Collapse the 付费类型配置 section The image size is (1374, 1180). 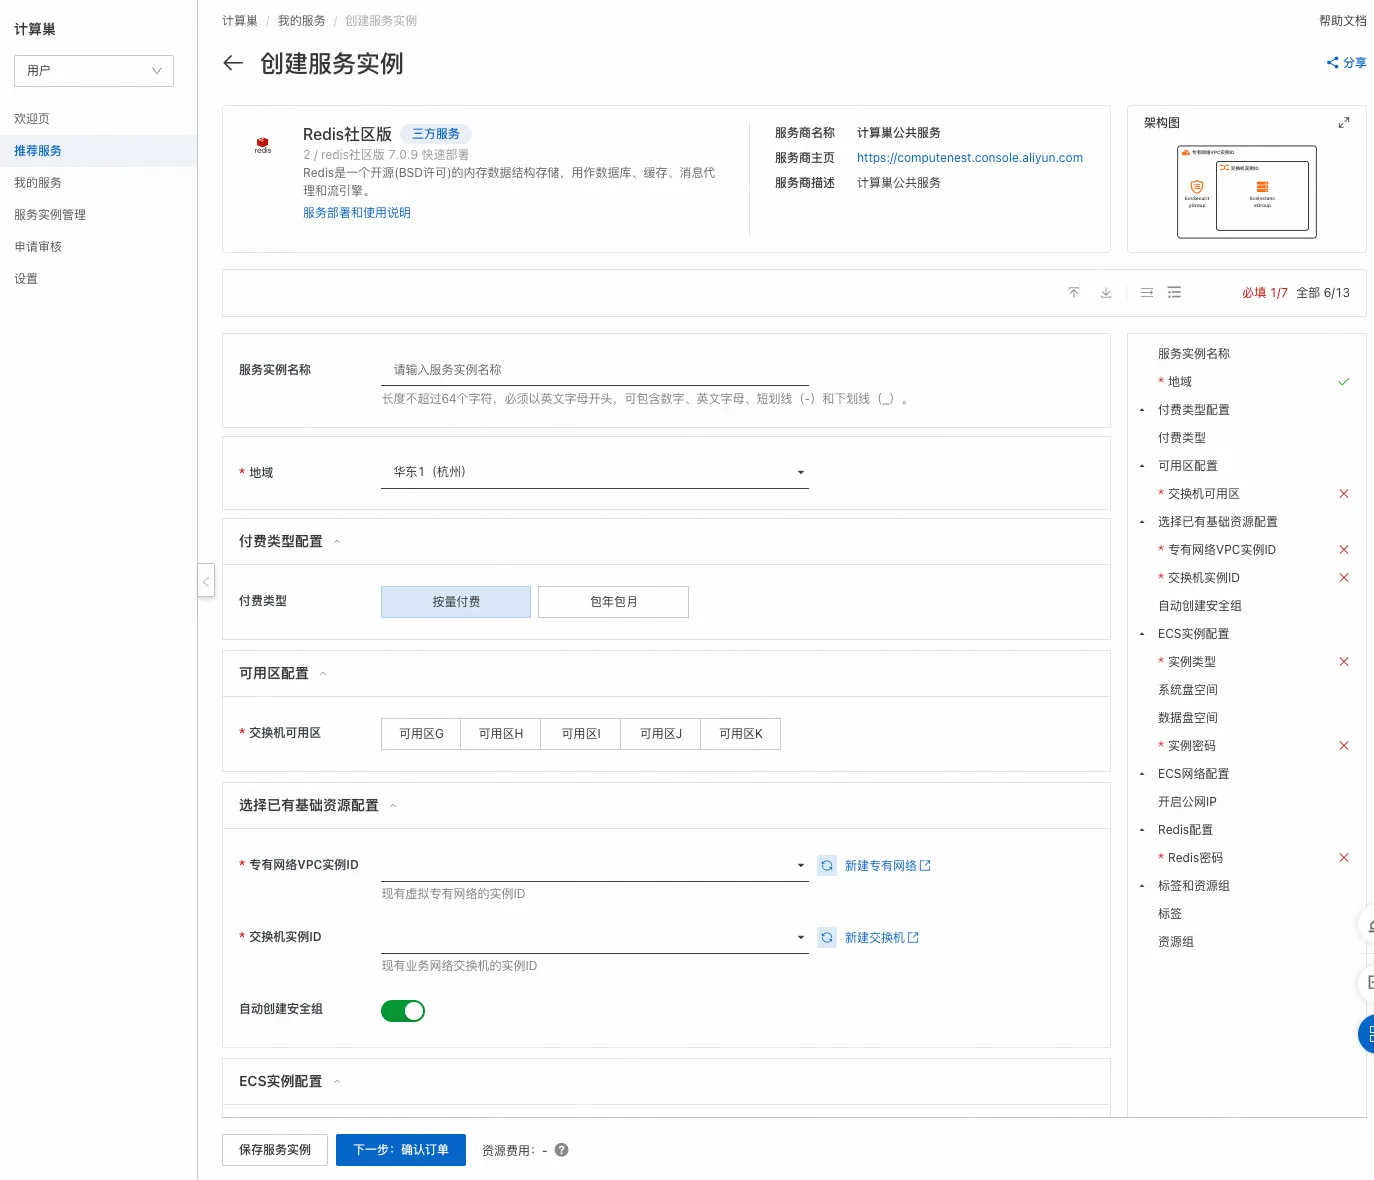pos(337,542)
